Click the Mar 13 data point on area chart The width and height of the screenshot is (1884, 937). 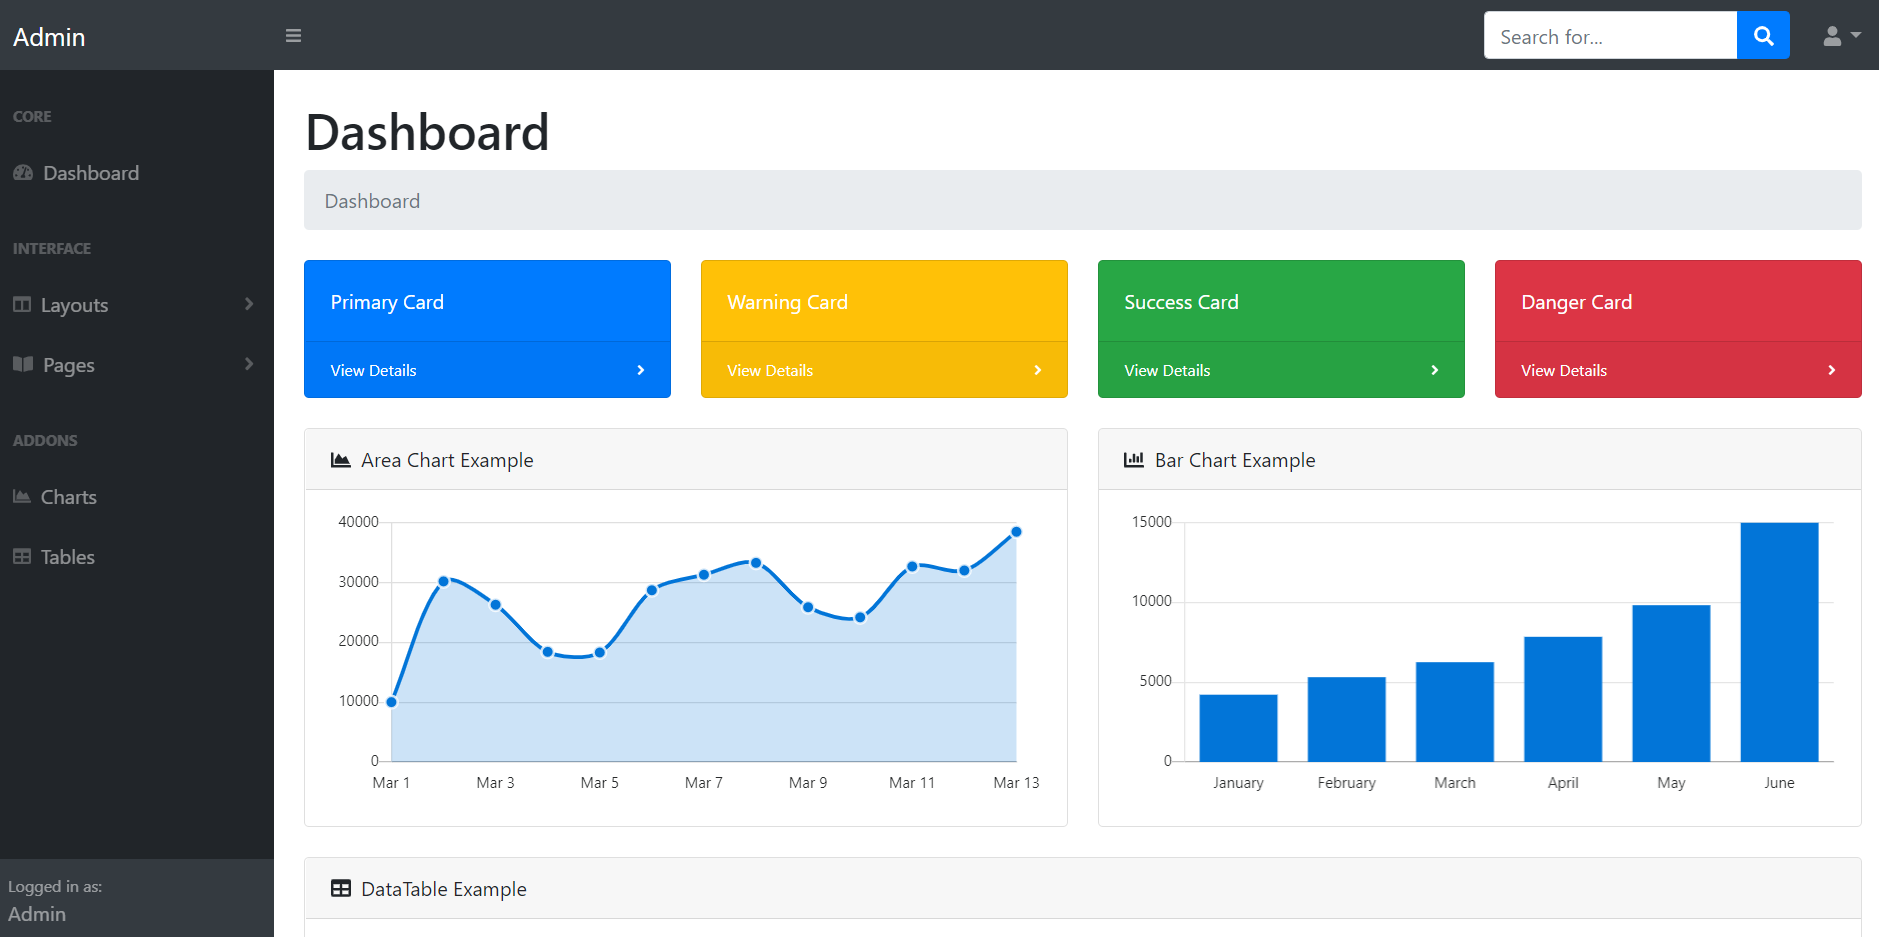tap(1016, 531)
